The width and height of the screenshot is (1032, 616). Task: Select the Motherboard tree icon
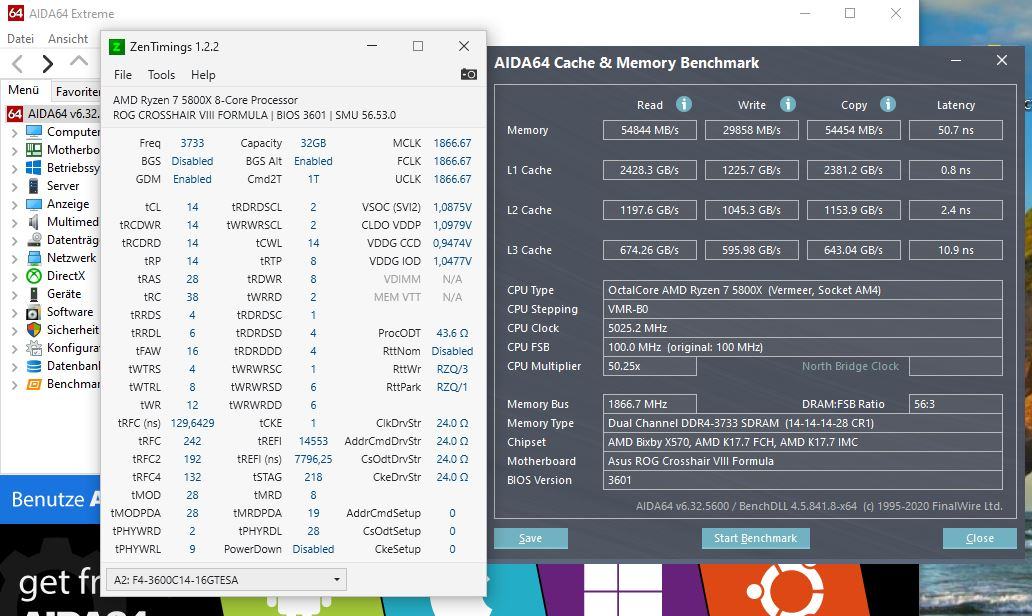tap(34, 149)
